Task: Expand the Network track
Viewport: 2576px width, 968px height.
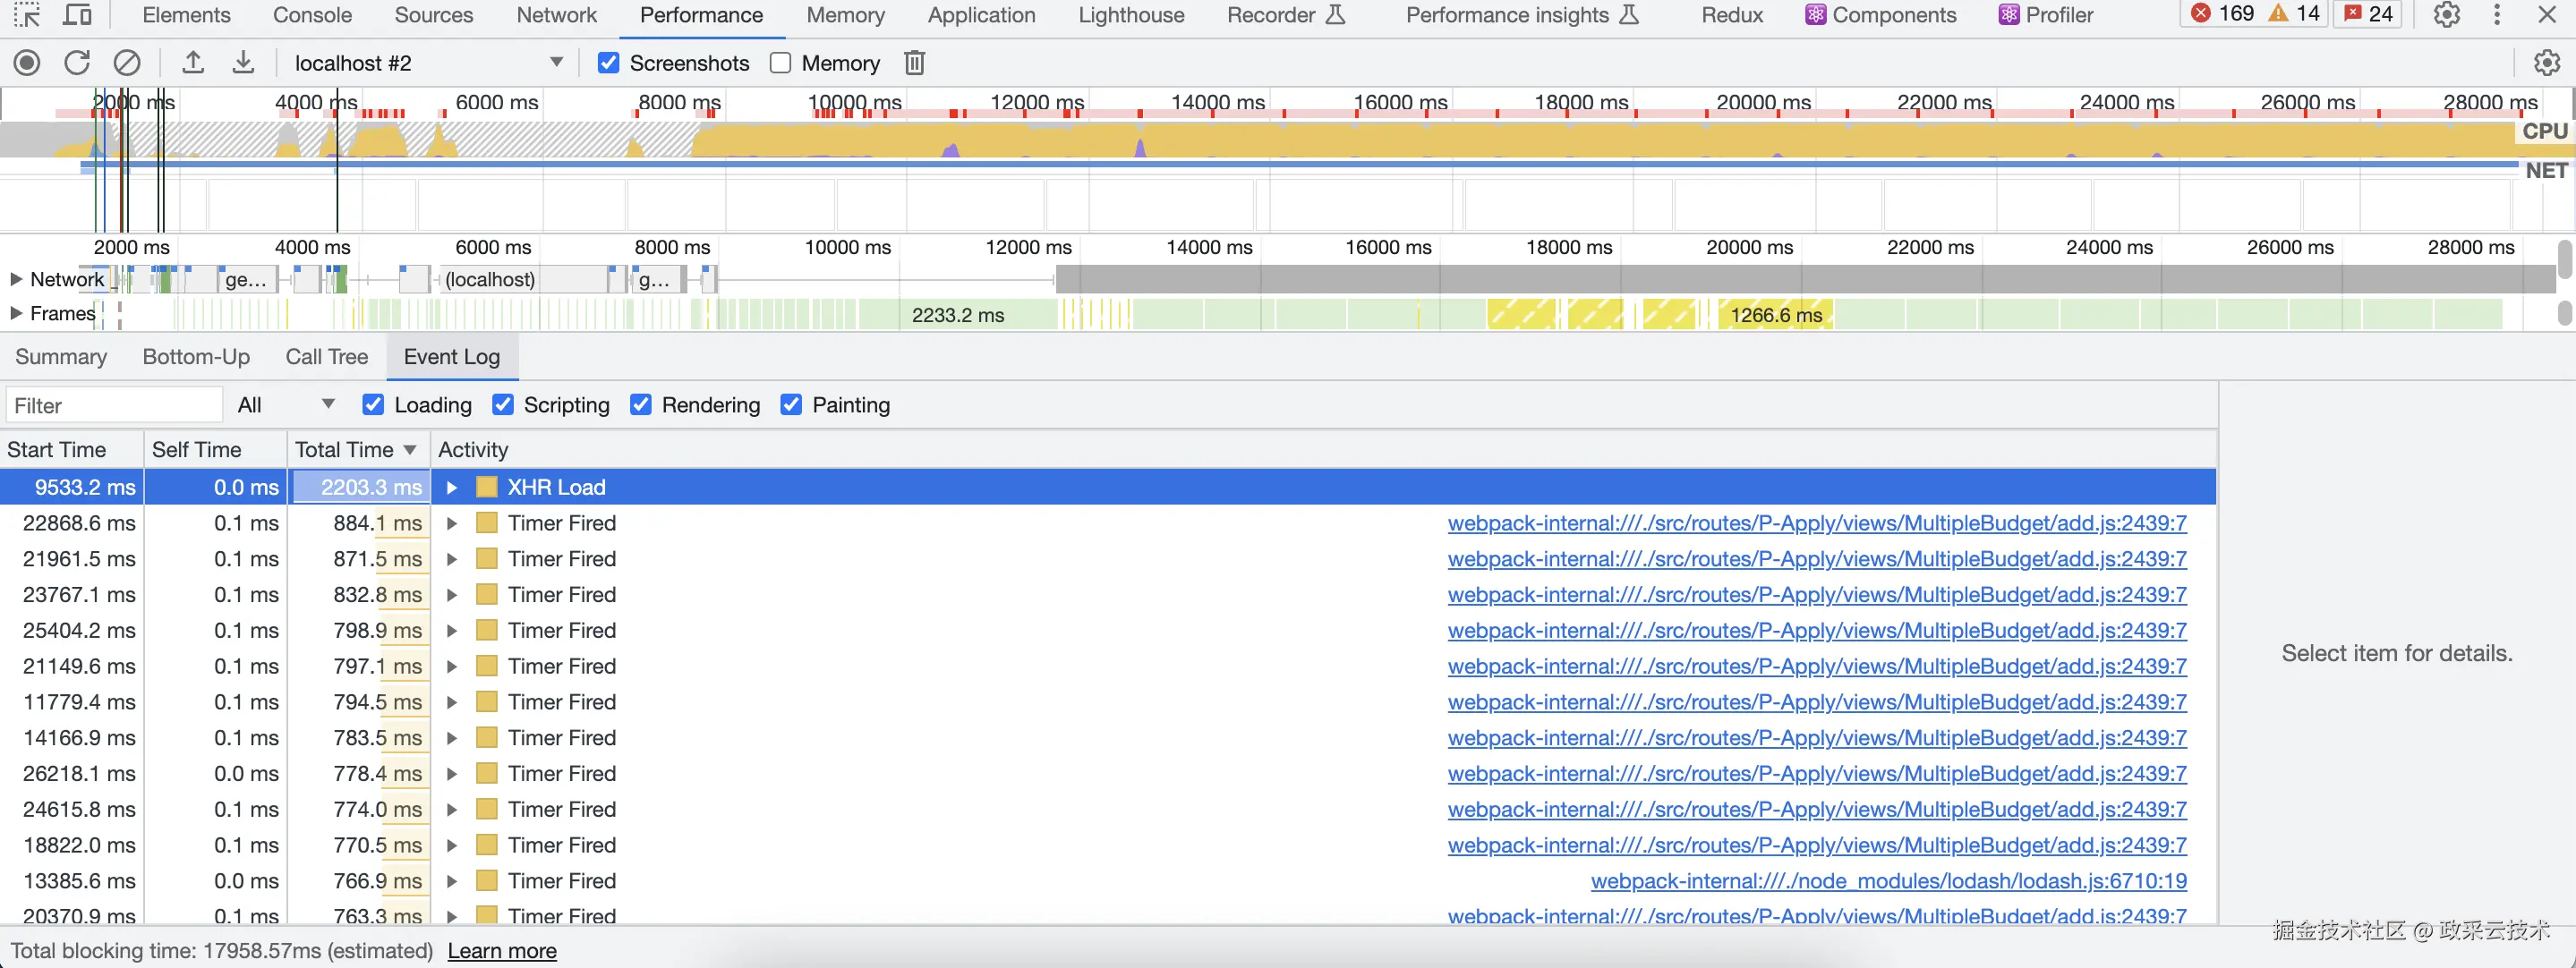Action: [16, 280]
